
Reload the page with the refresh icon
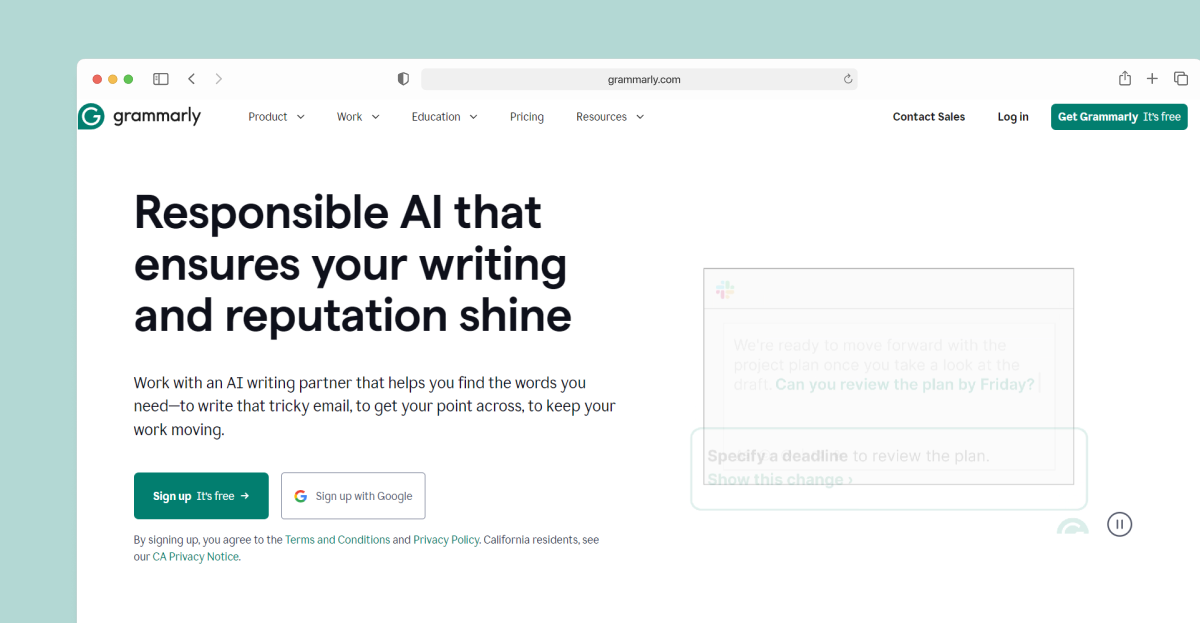pyautogui.click(x=848, y=79)
